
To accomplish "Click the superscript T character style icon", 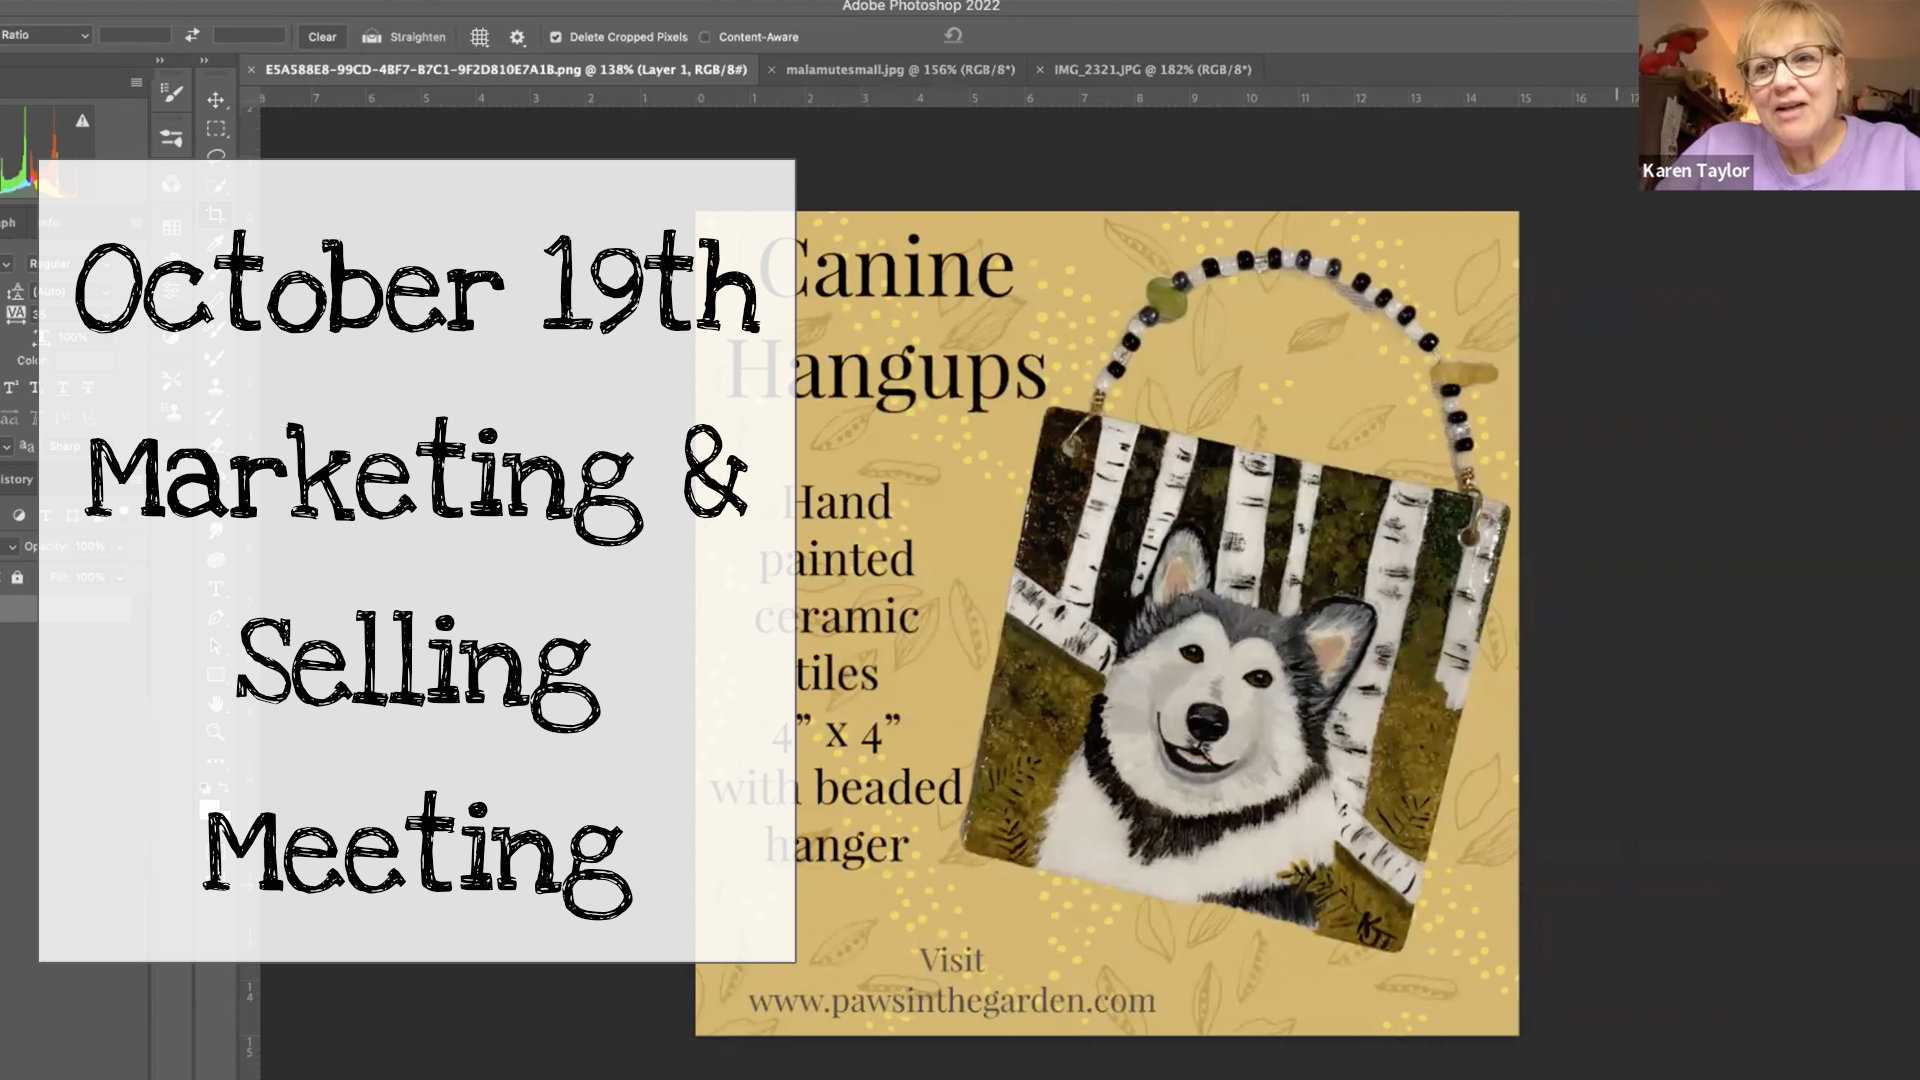I will [11, 388].
